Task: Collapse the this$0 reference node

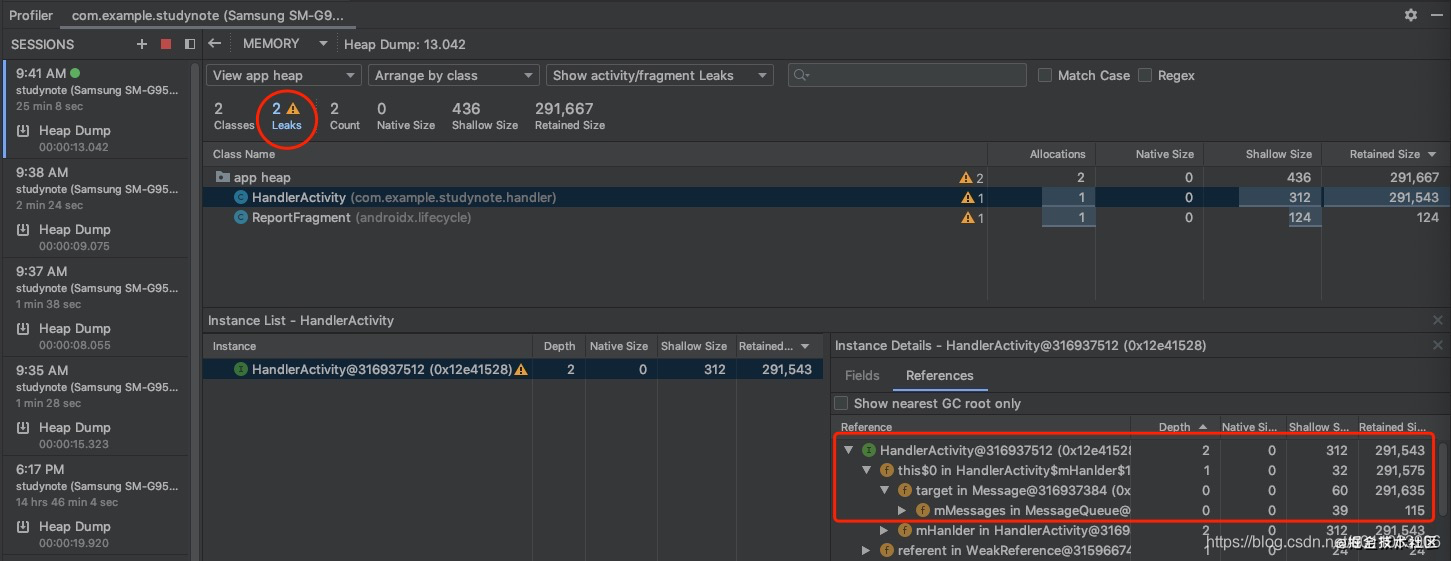Action: (867, 470)
